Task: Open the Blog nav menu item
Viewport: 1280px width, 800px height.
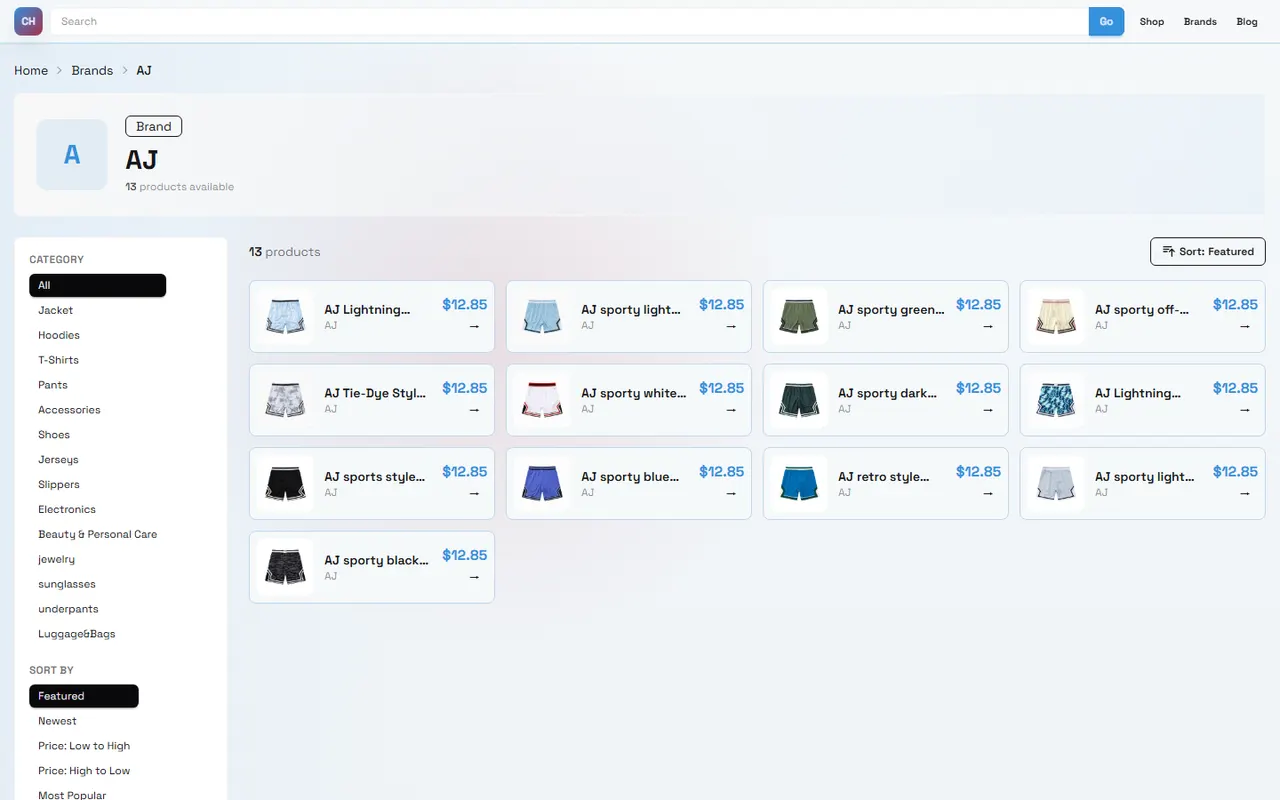Action: [x=1247, y=21]
